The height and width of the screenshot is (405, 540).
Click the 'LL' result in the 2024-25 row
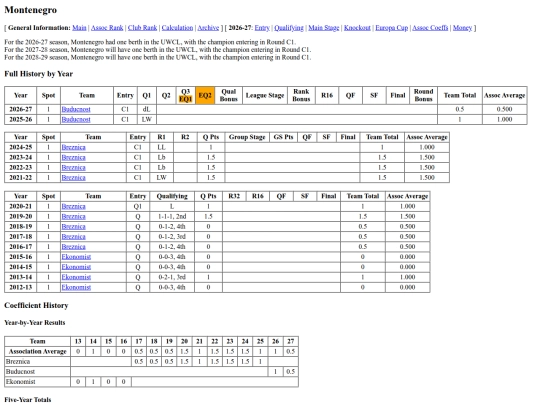point(161,147)
